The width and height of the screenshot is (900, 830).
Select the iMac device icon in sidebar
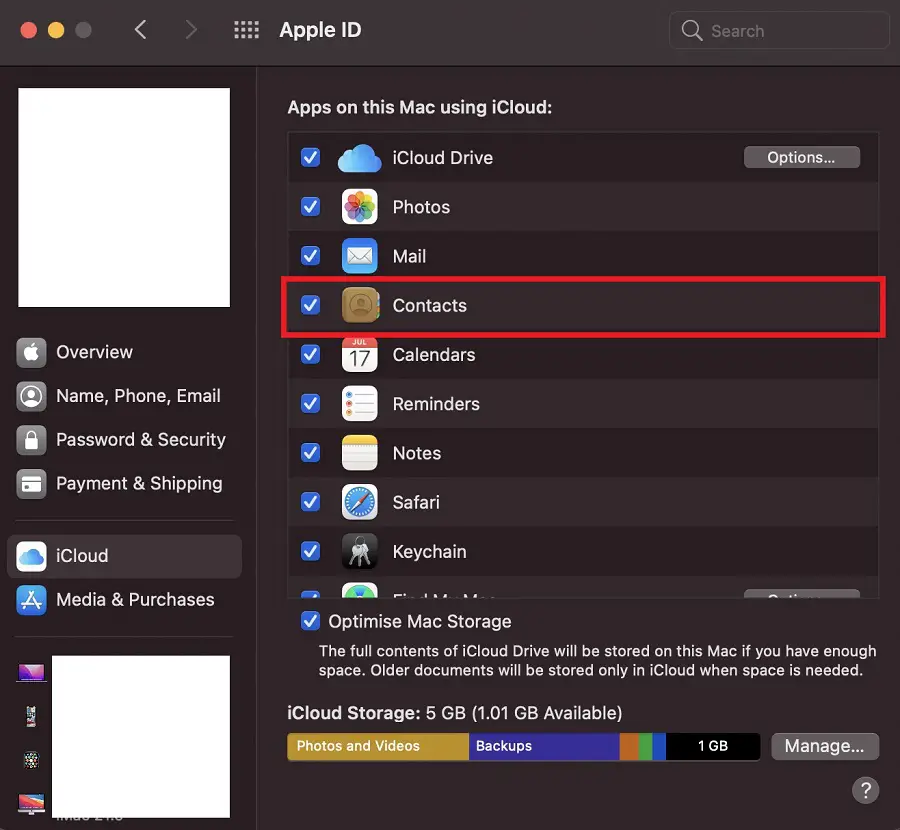pos(31,804)
